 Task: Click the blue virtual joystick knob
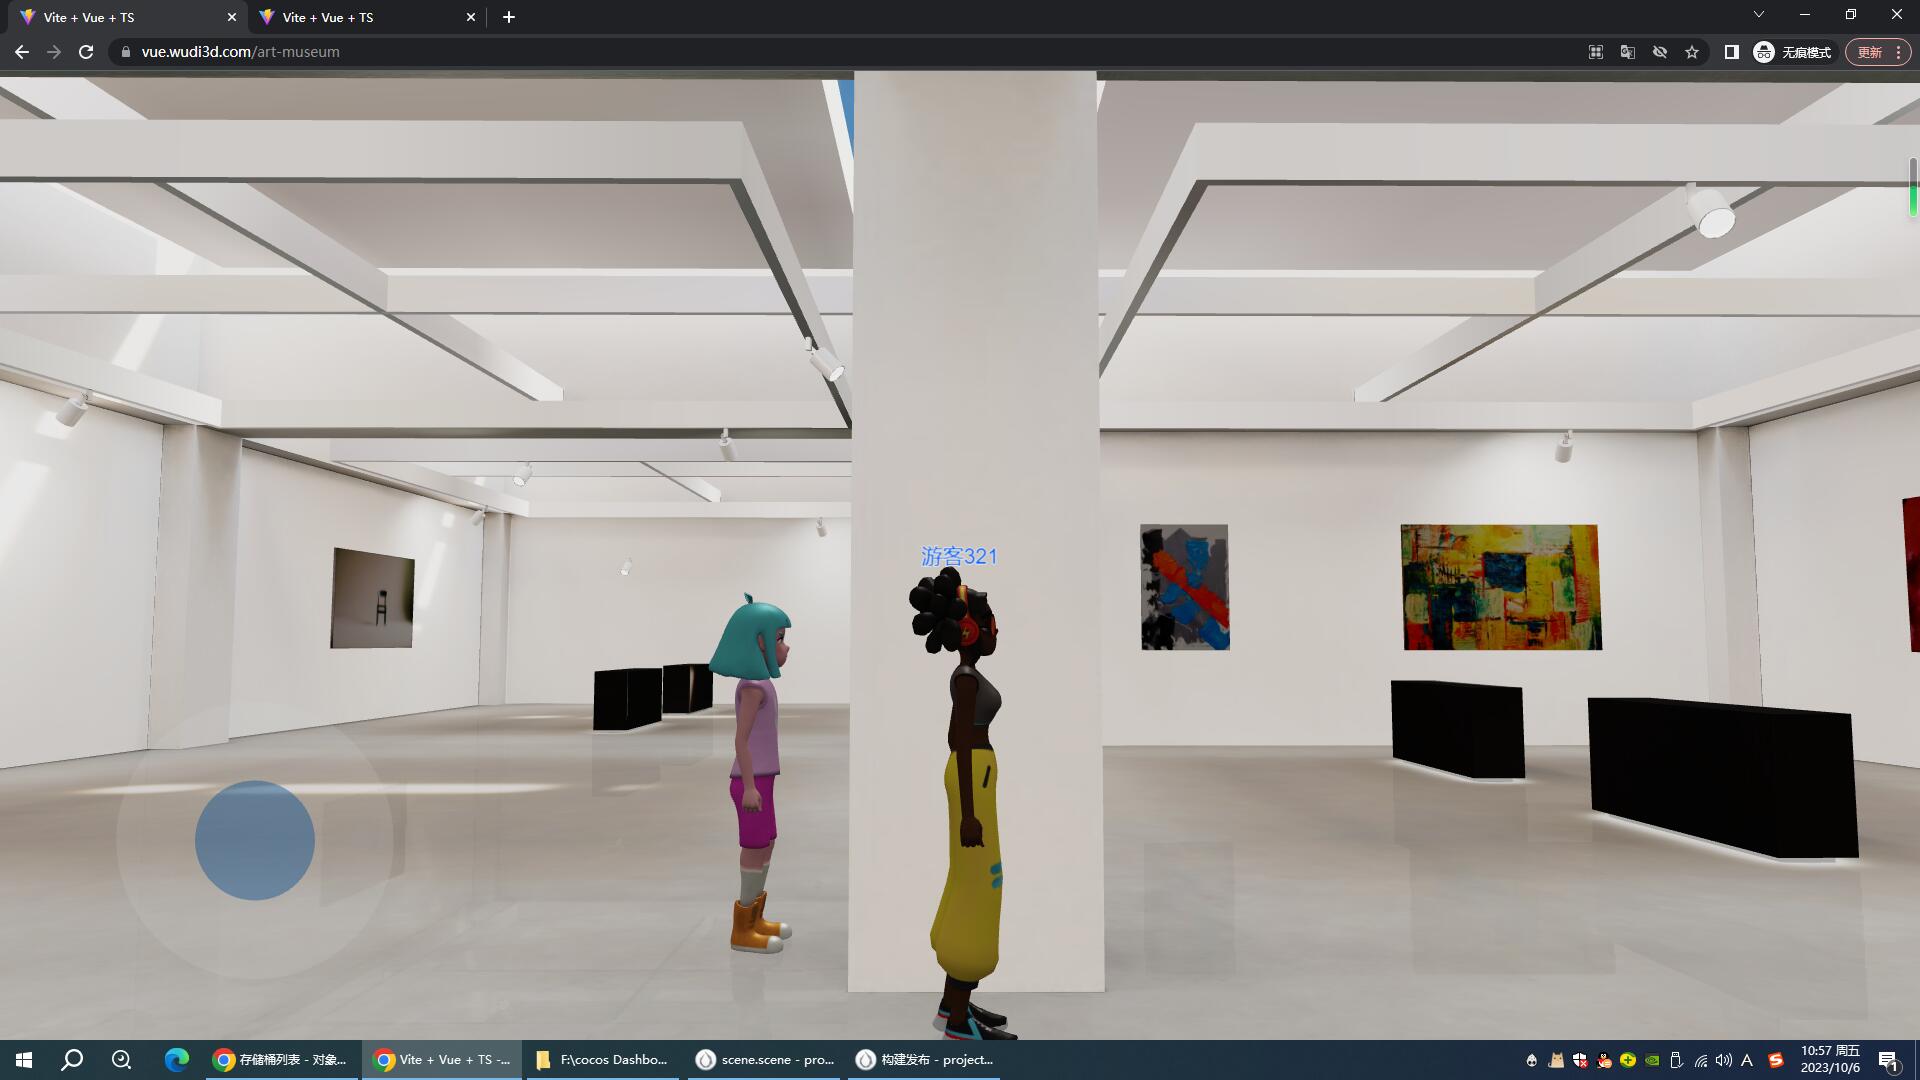coord(255,840)
